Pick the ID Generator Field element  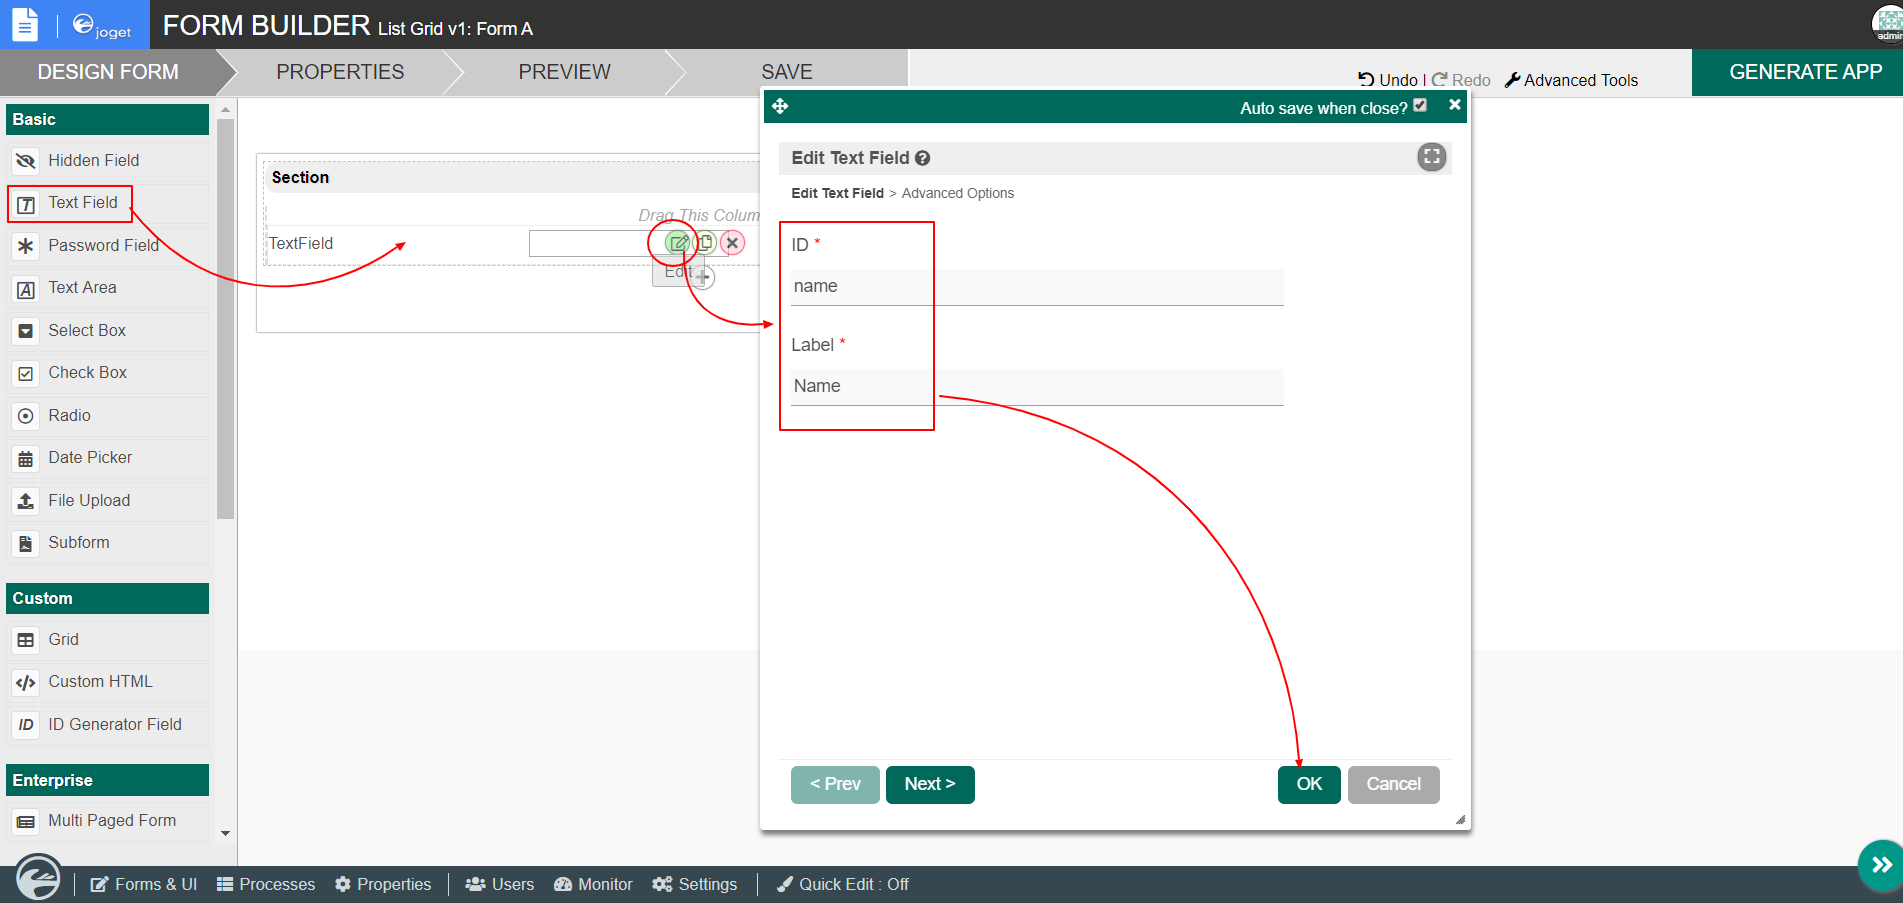(x=114, y=725)
